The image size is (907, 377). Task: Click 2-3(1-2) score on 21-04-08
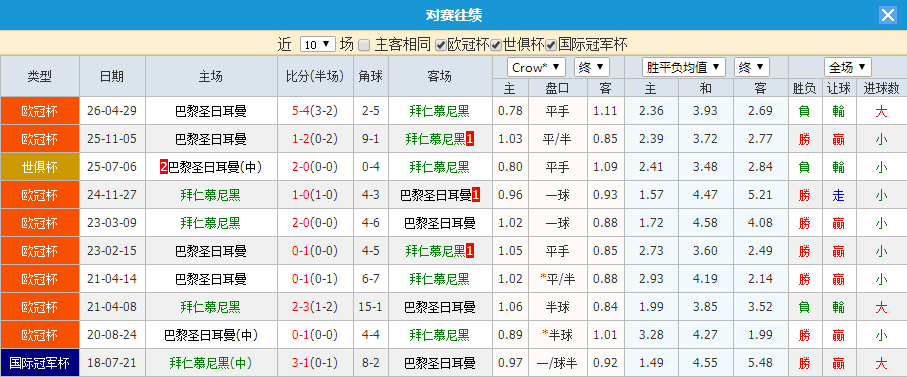315,307
